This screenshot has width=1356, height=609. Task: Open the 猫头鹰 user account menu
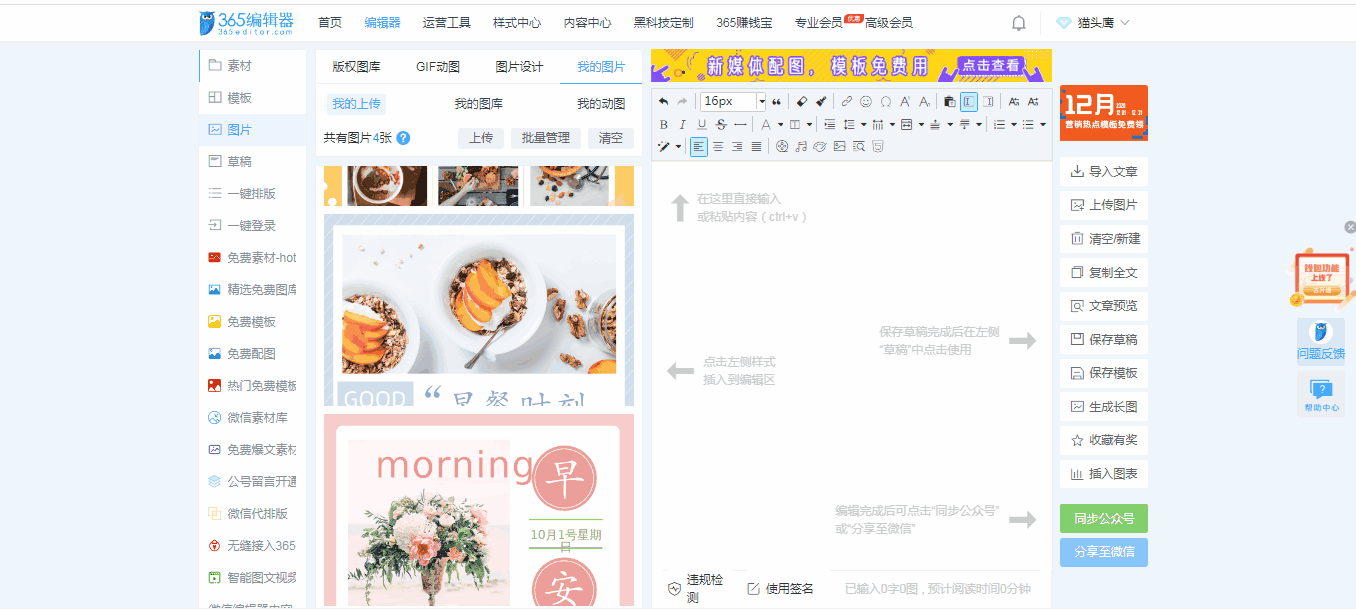coord(1092,22)
